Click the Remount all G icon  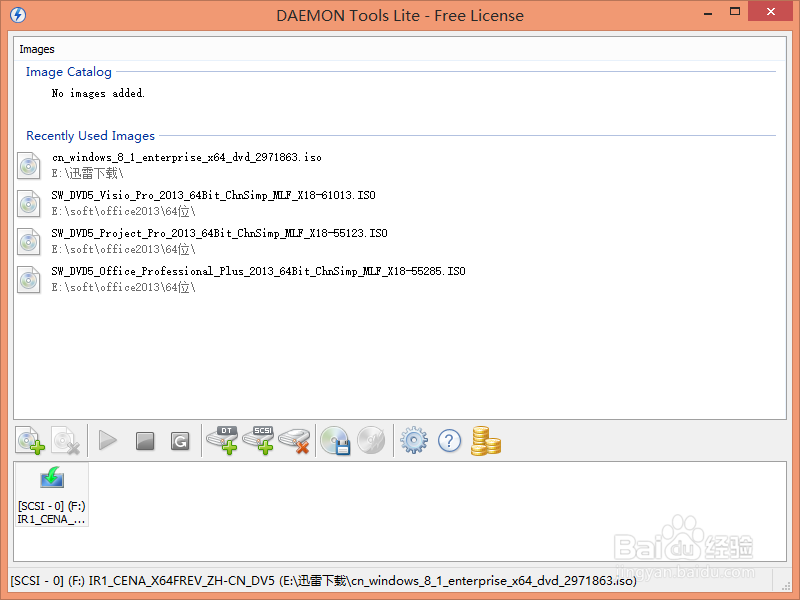180,441
